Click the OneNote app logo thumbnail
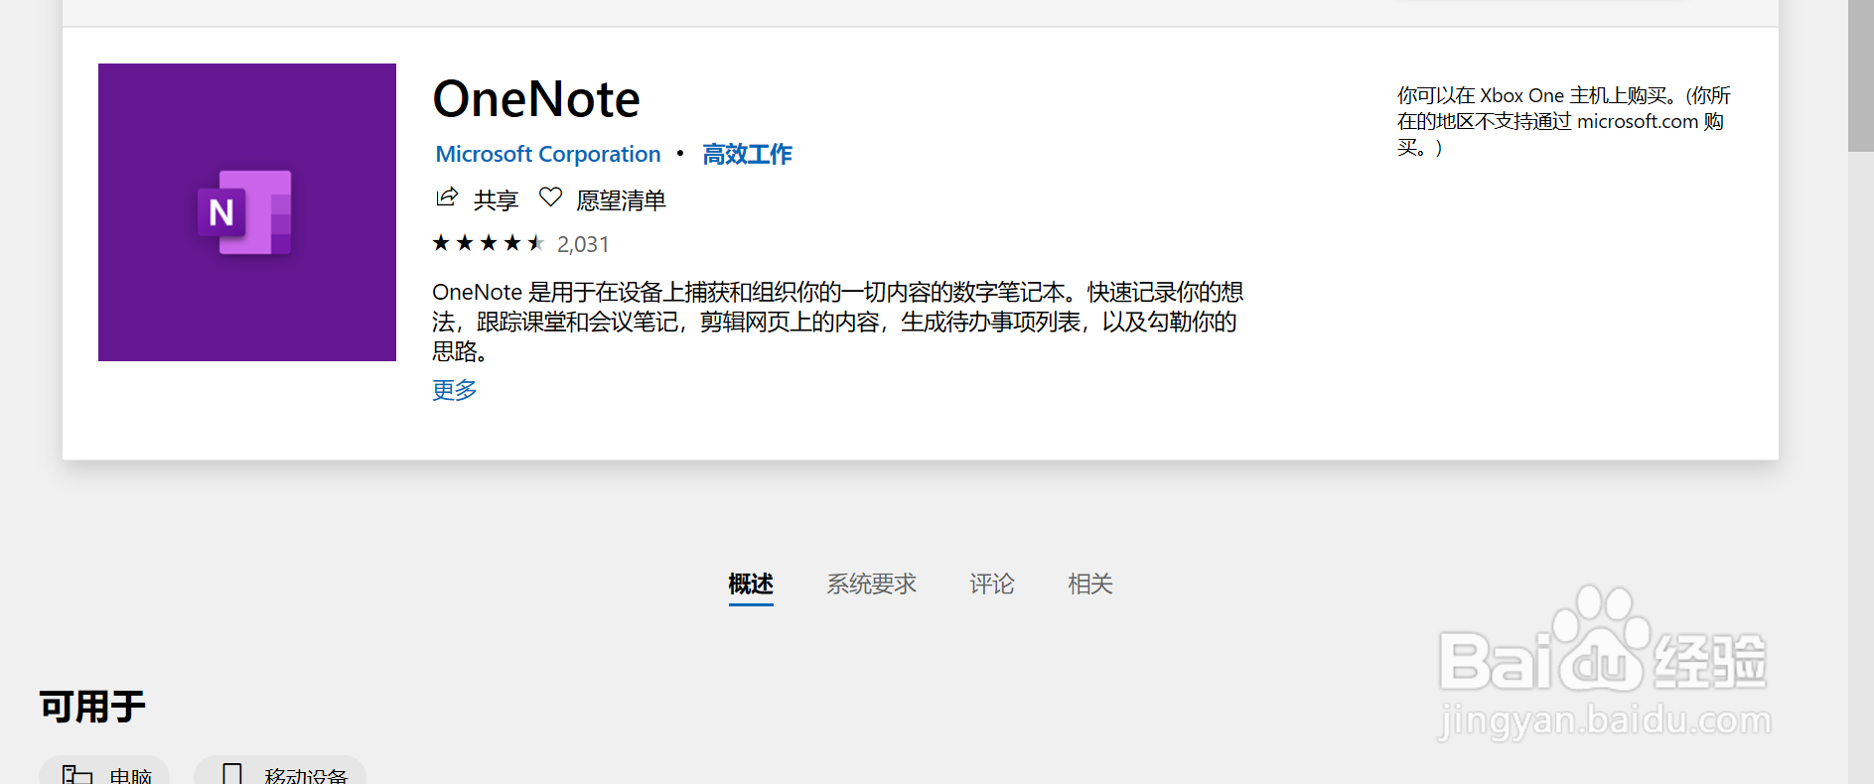Screen dimensions: 1874x784 (247, 212)
